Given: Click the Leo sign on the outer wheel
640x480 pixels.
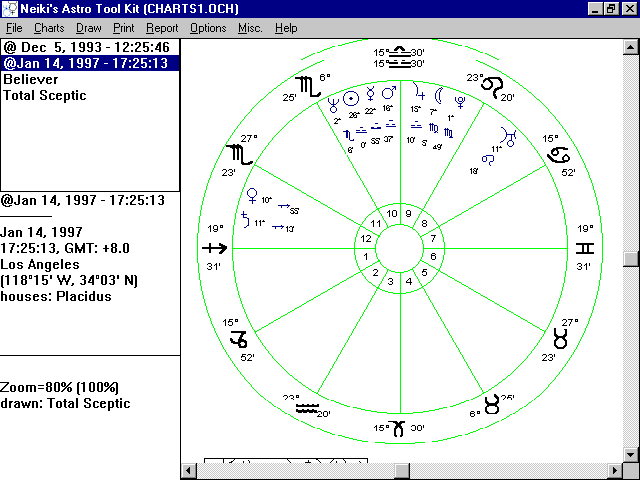Looking at the screenshot, I should coord(493,86).
